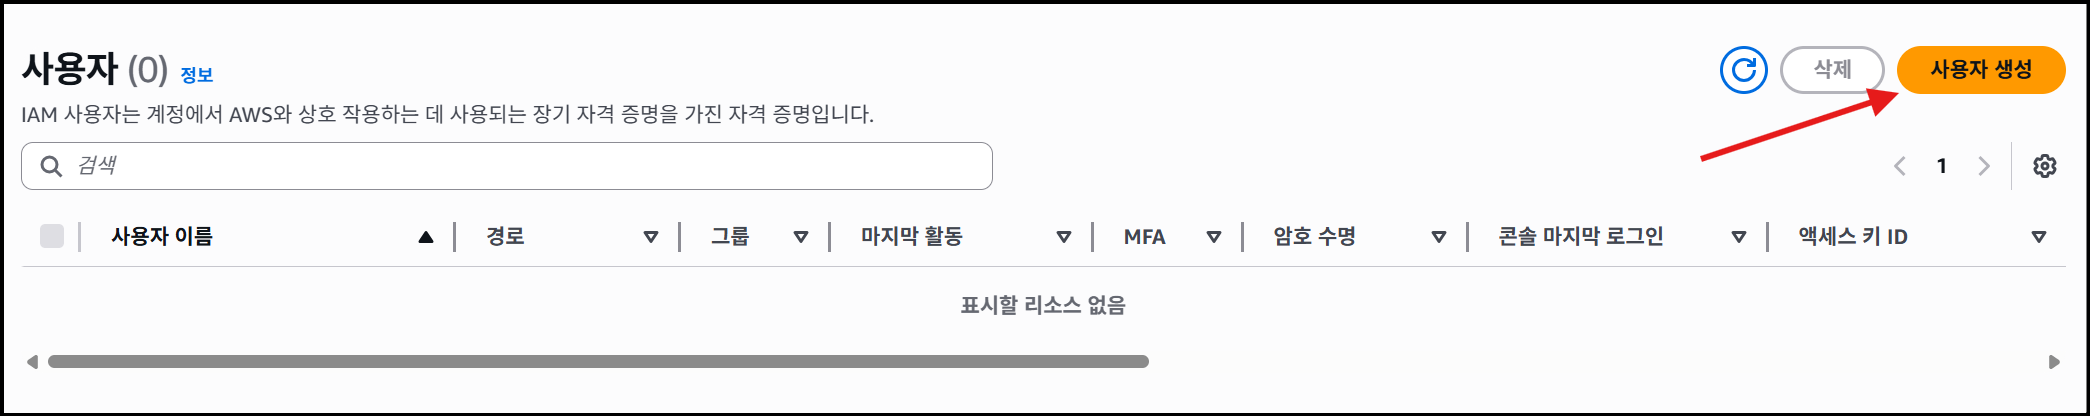Viewport: 2090px width, 416px height.
Task: Open table preferences gear icon
Action: [x=2045, y=166]
